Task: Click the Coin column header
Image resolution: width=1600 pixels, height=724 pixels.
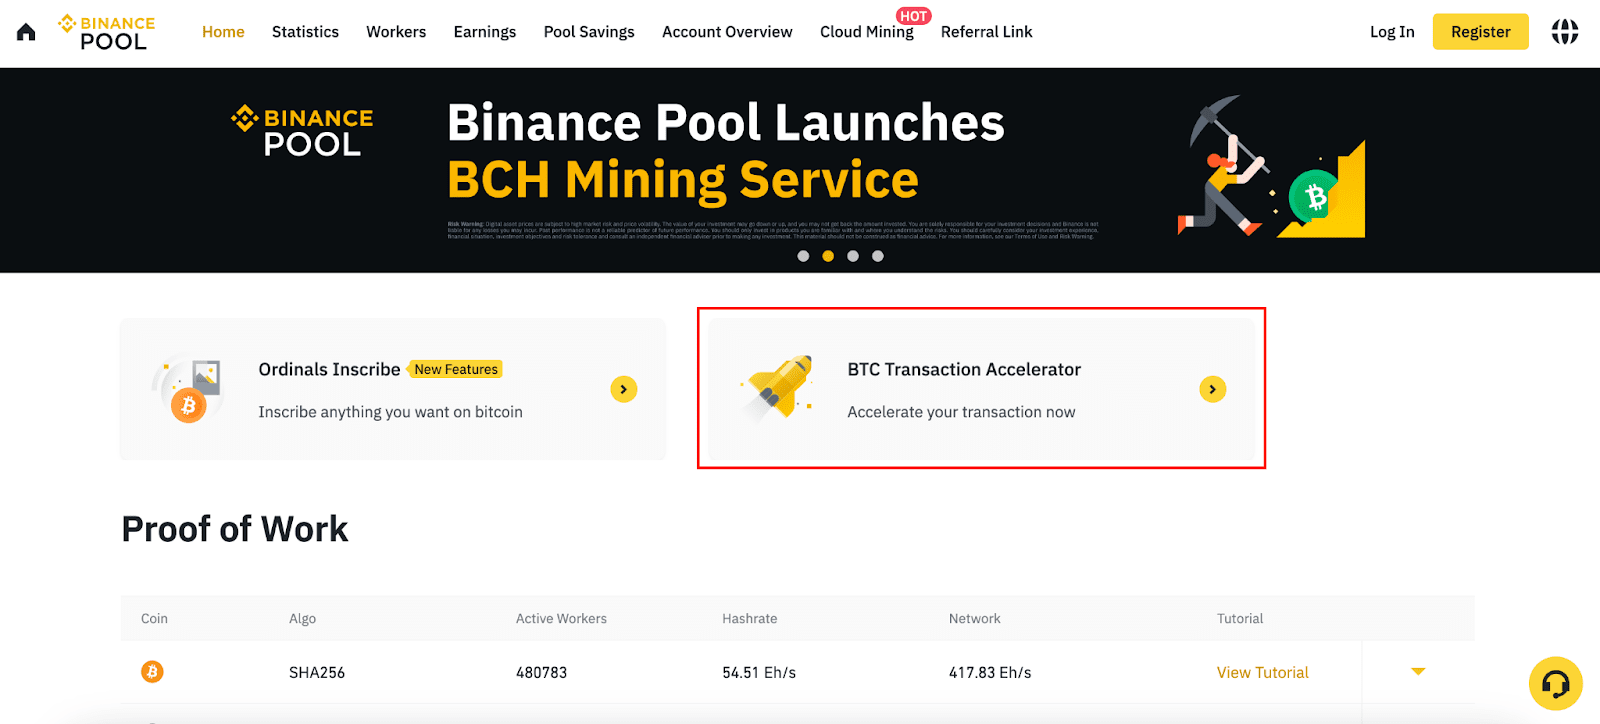Action: (154, 619)
